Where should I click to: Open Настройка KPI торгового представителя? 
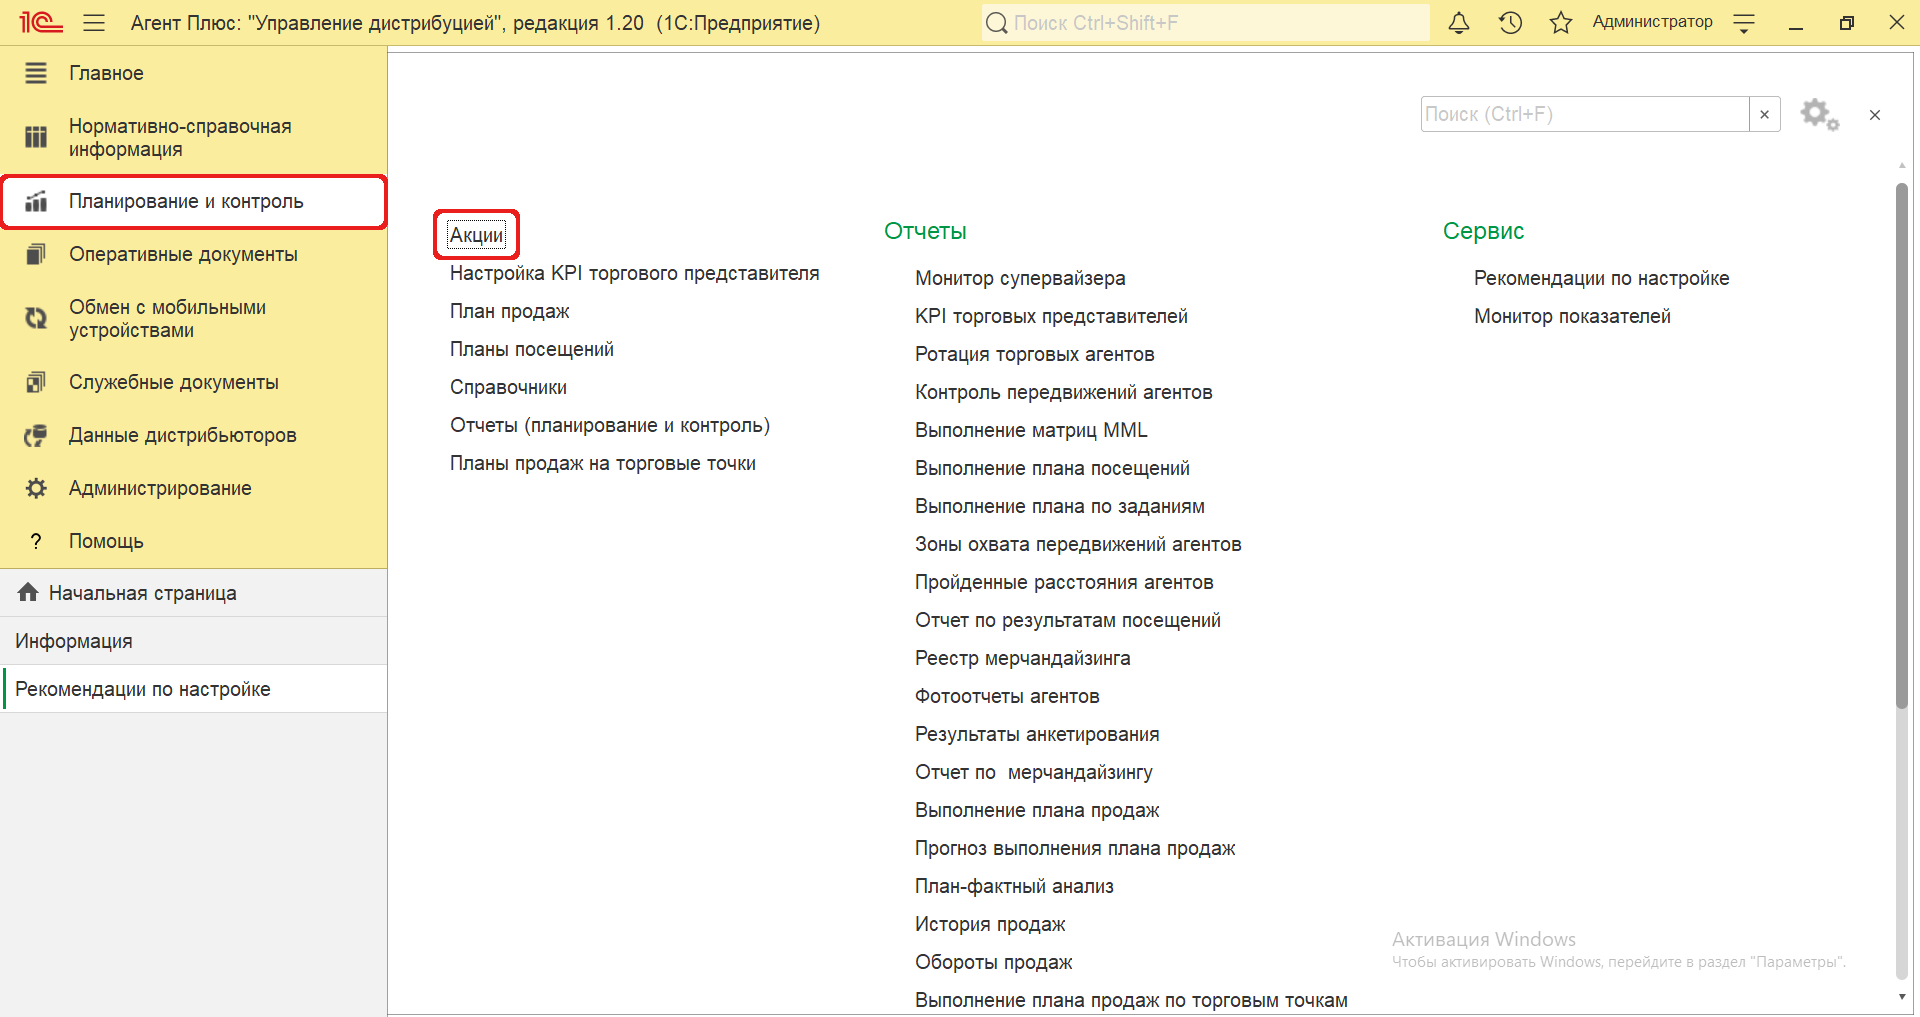[634, 273]
